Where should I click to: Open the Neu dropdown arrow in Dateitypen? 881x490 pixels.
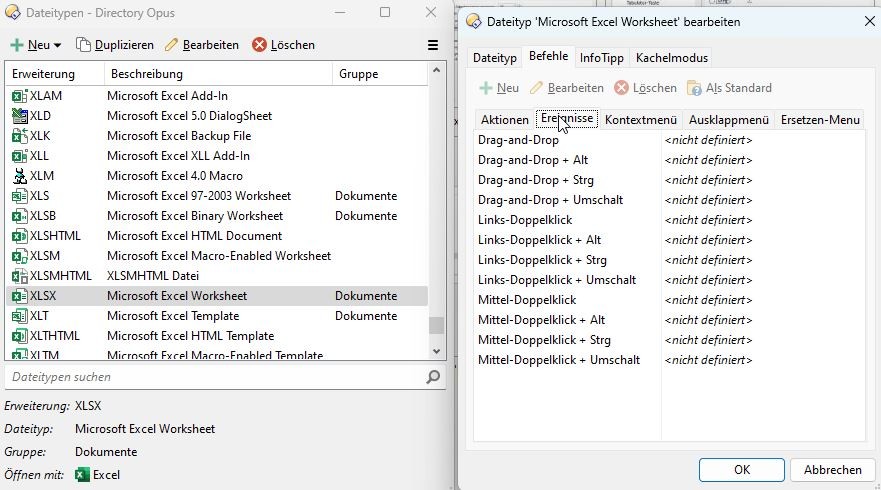coord(57,46)
